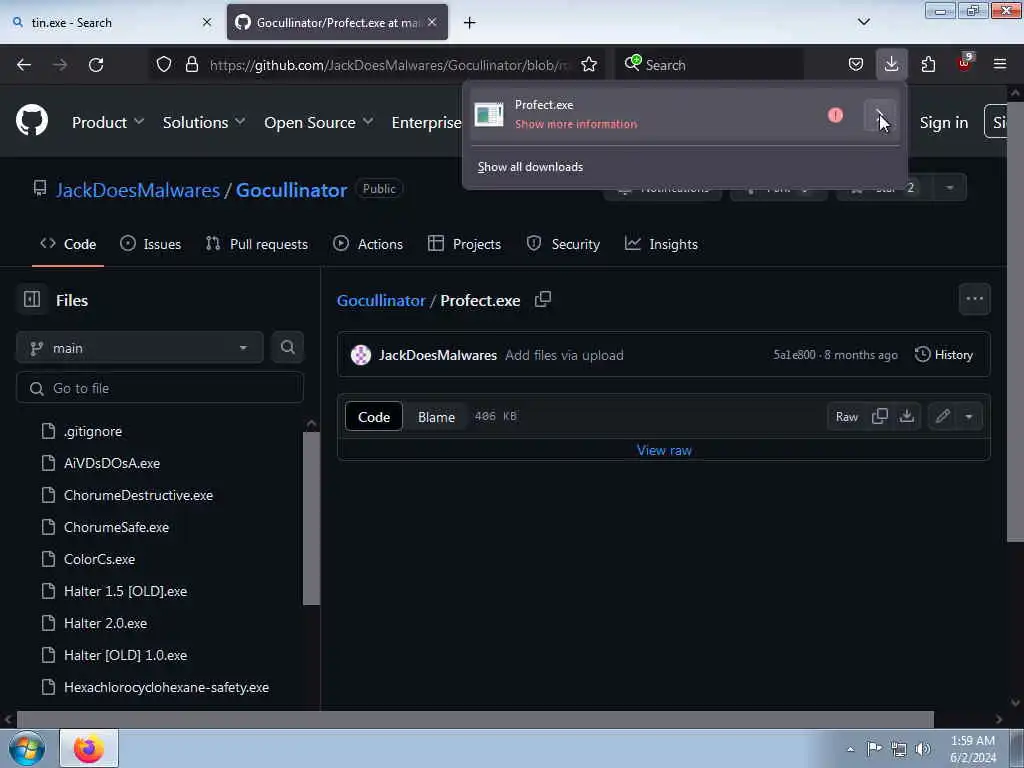
Task: Copy file path next to Profect.exe
Action: (x=543, y=300)
